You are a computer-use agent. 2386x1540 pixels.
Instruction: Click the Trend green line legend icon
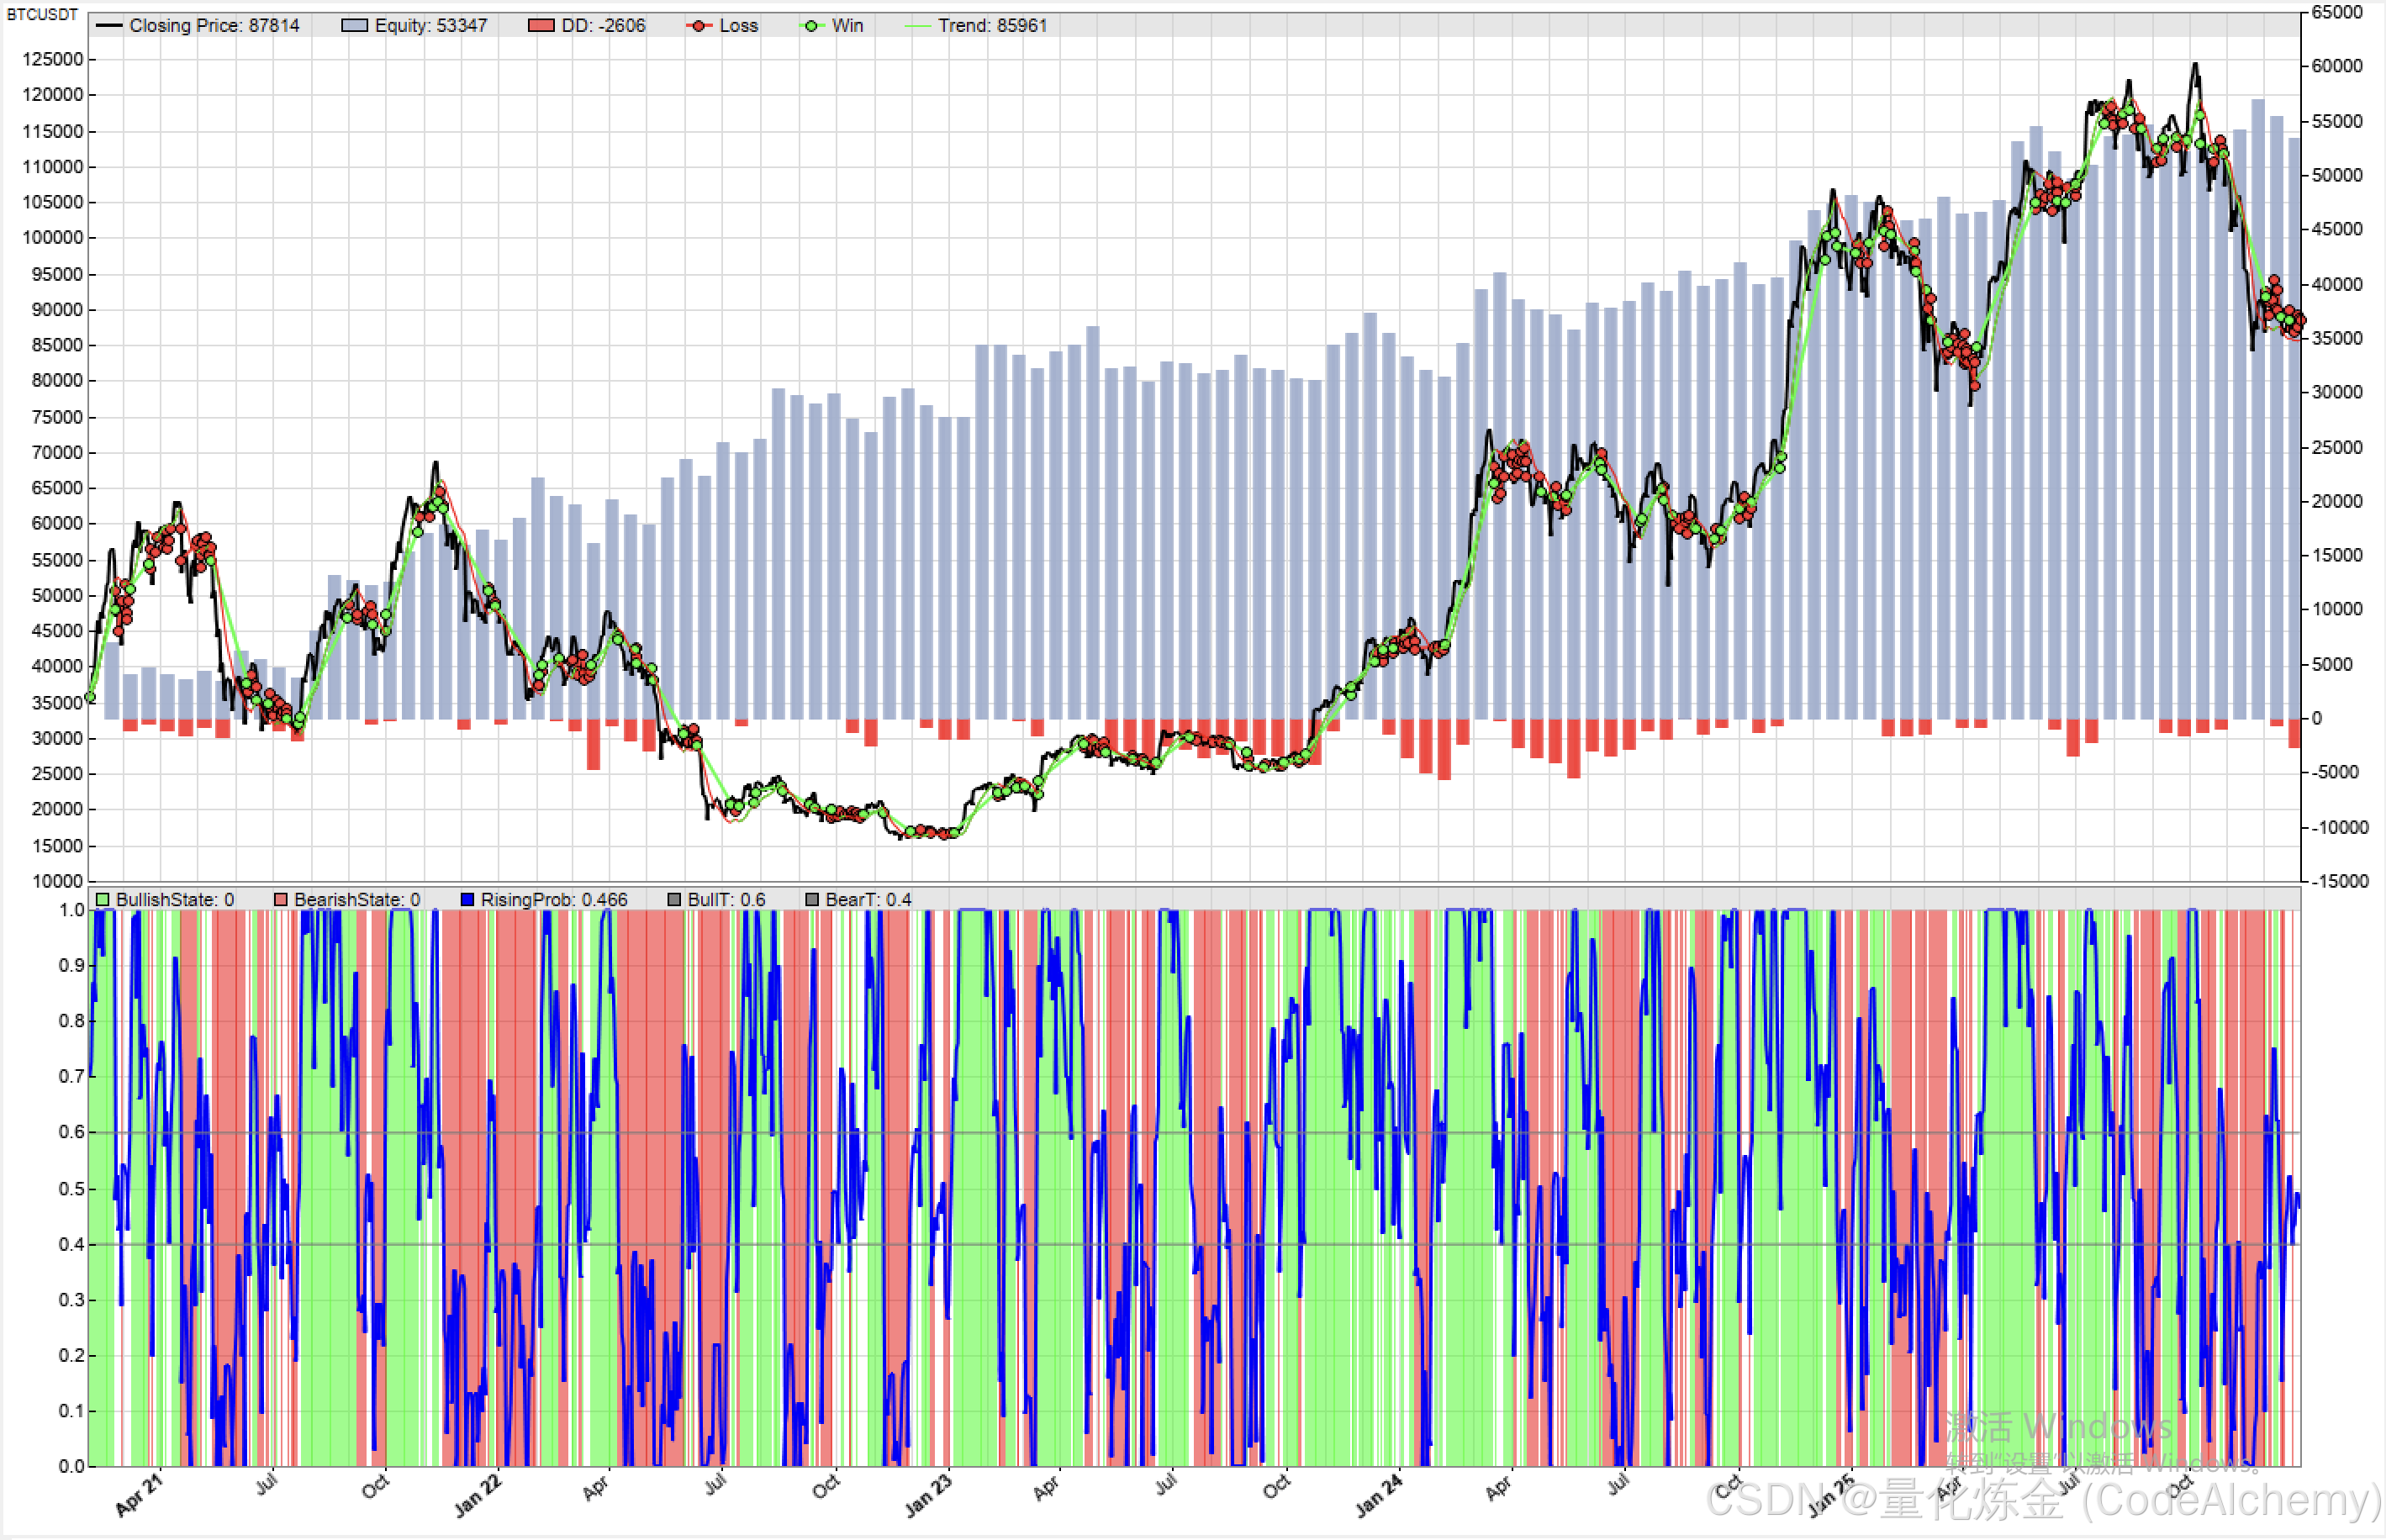pyautogui.click(x=917, y=26)
